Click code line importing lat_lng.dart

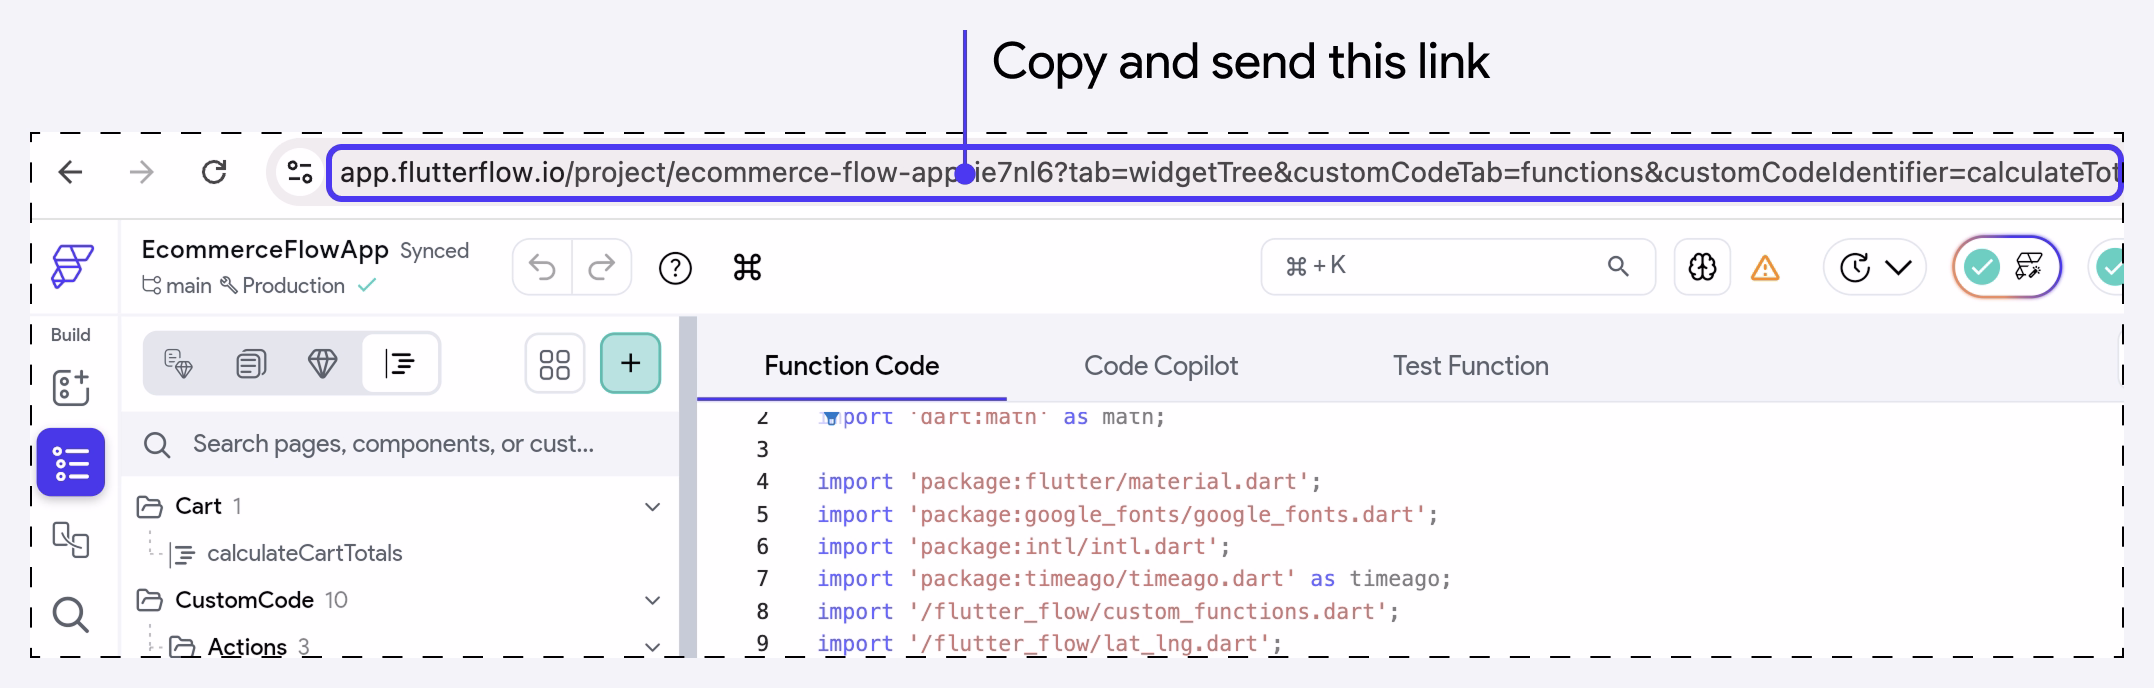coord(1049,644)
